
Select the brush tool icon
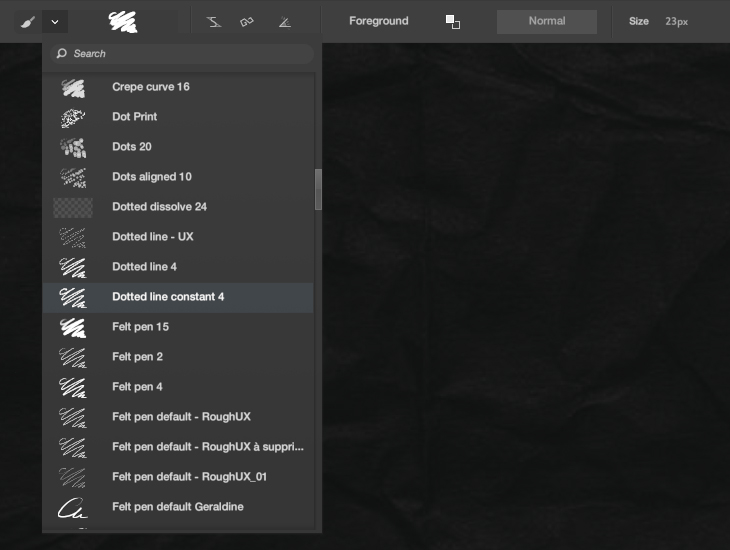coord(27,22)
